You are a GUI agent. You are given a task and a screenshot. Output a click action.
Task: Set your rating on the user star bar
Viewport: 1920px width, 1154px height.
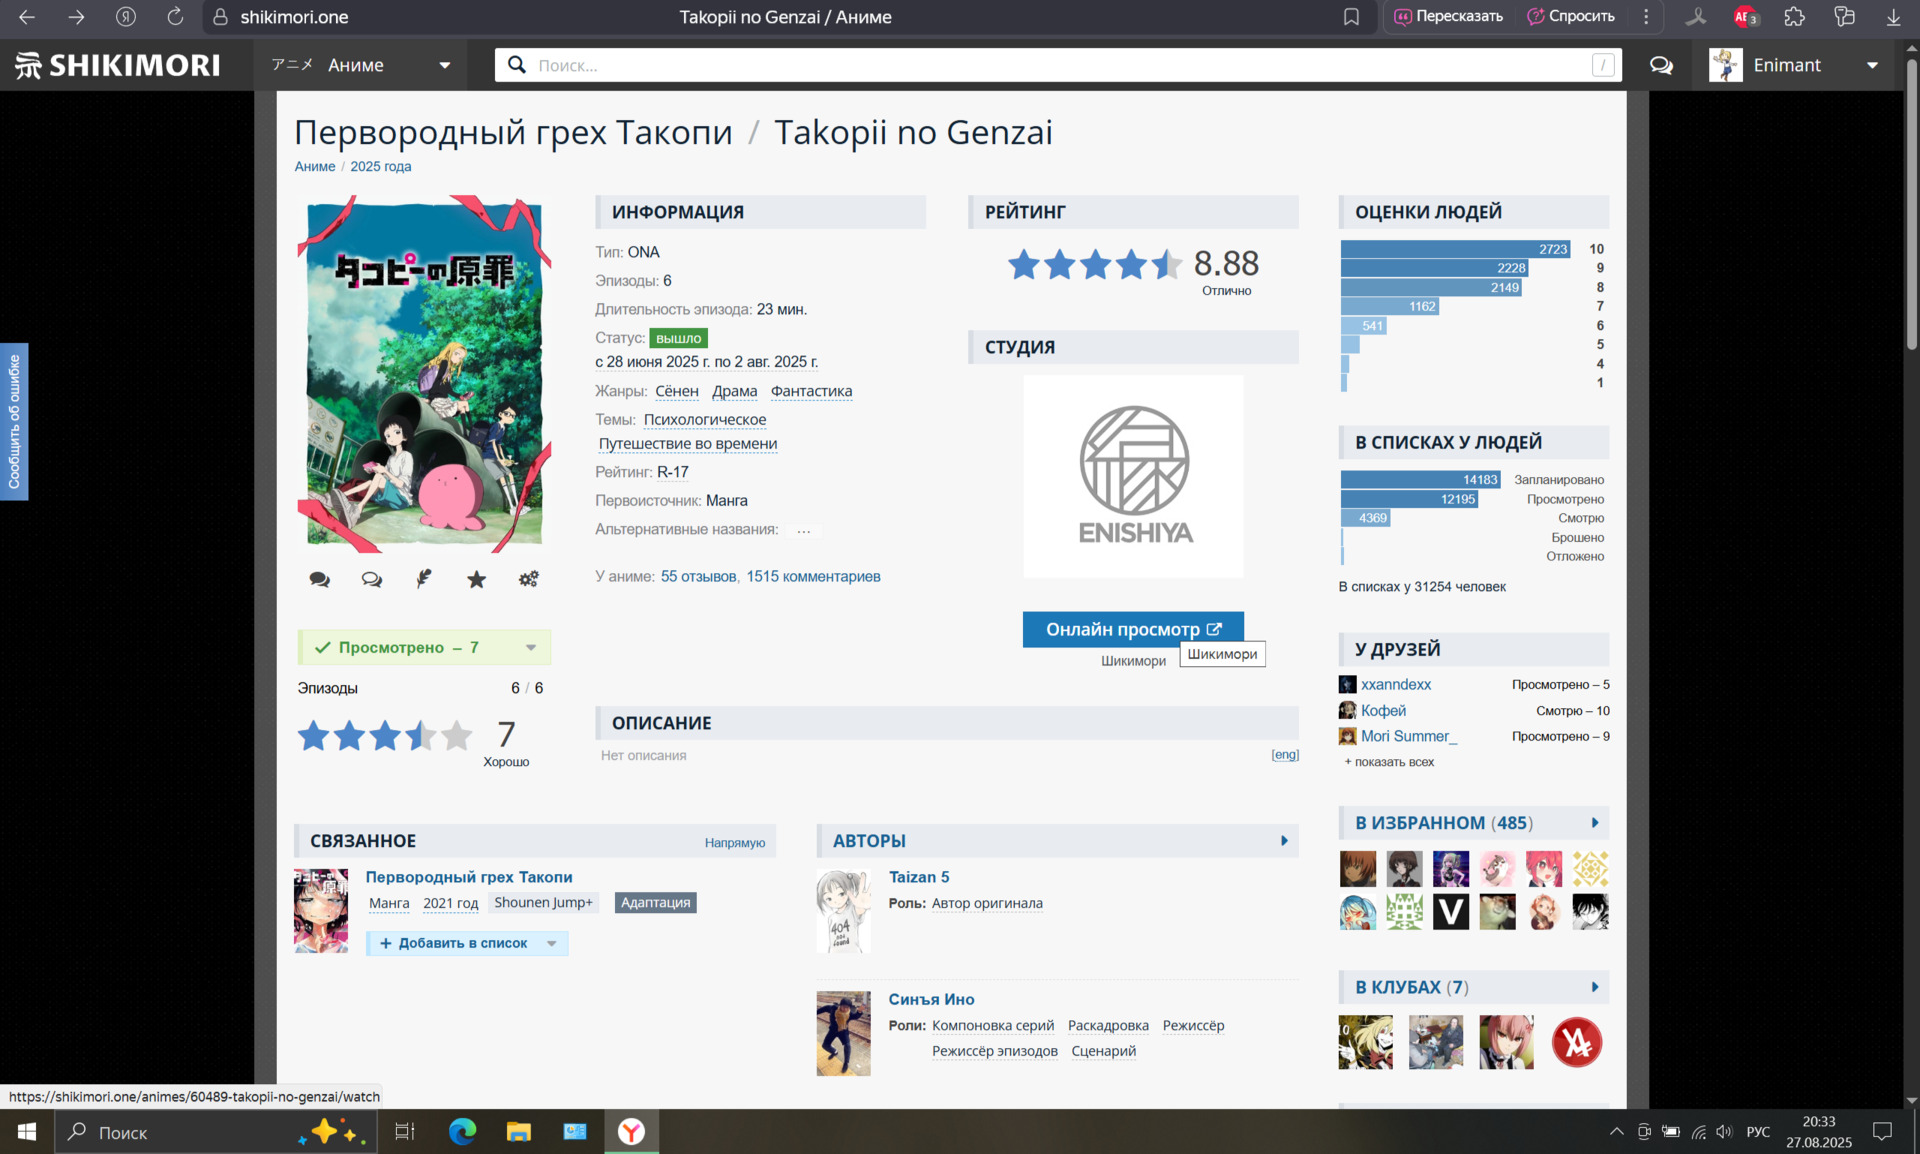pos(385,736)
